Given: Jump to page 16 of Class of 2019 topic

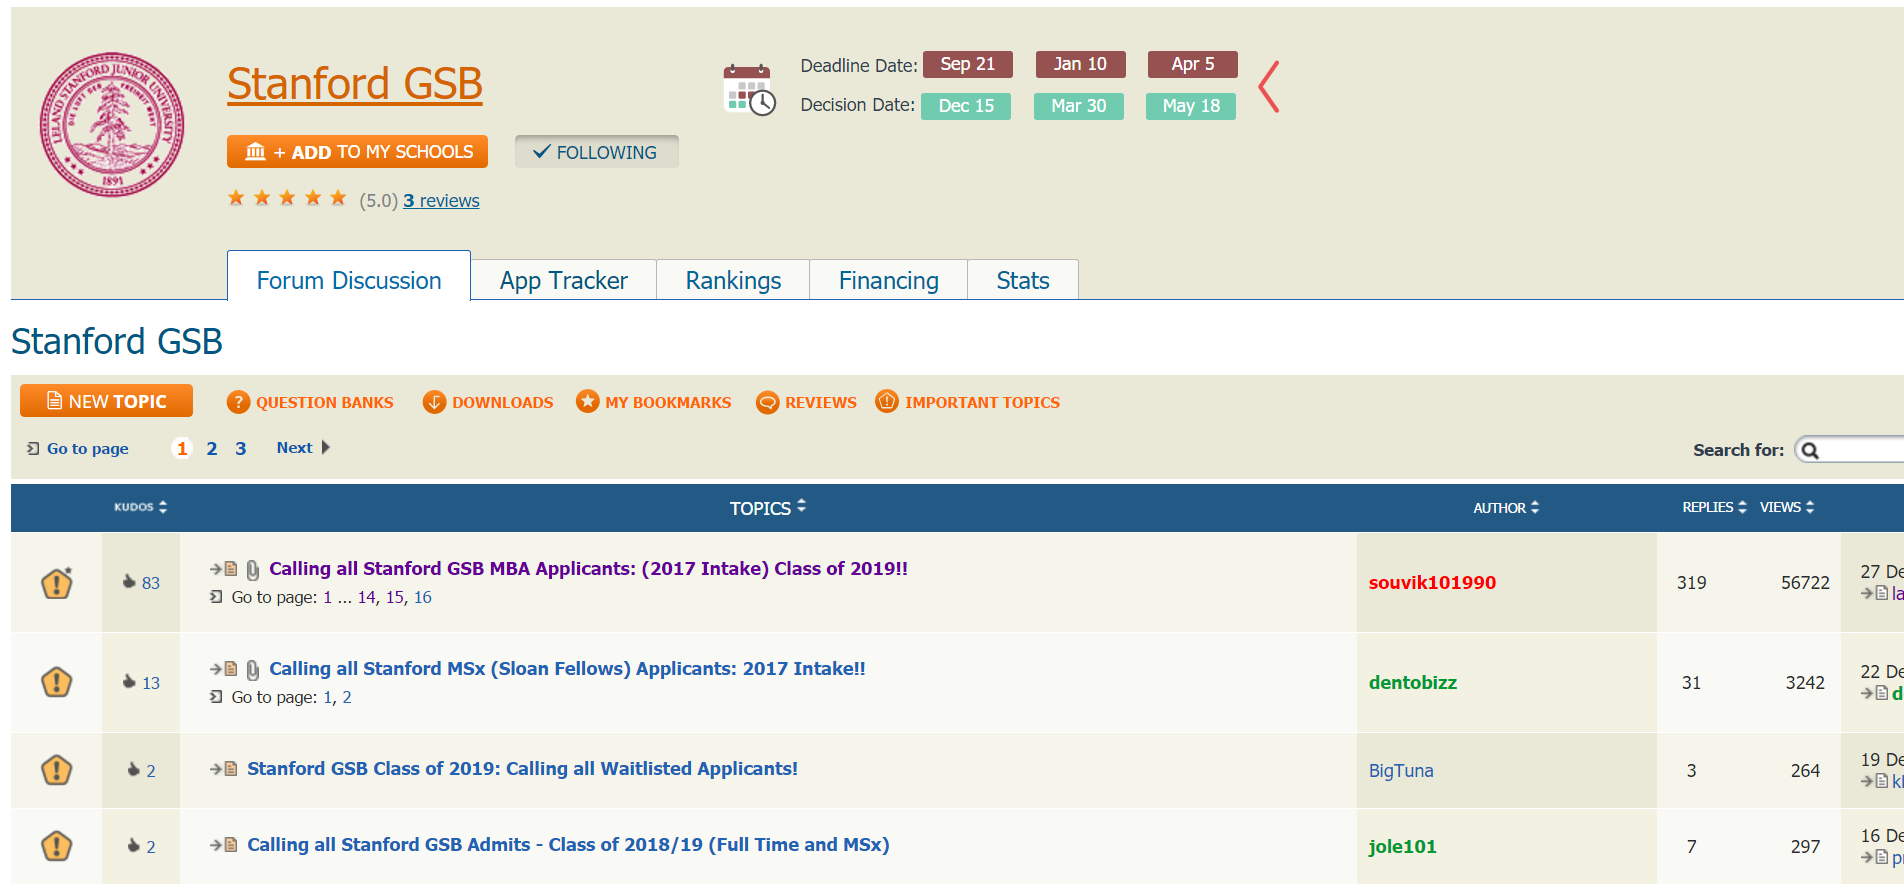Looking at the screenshot, I should point(423,597).
